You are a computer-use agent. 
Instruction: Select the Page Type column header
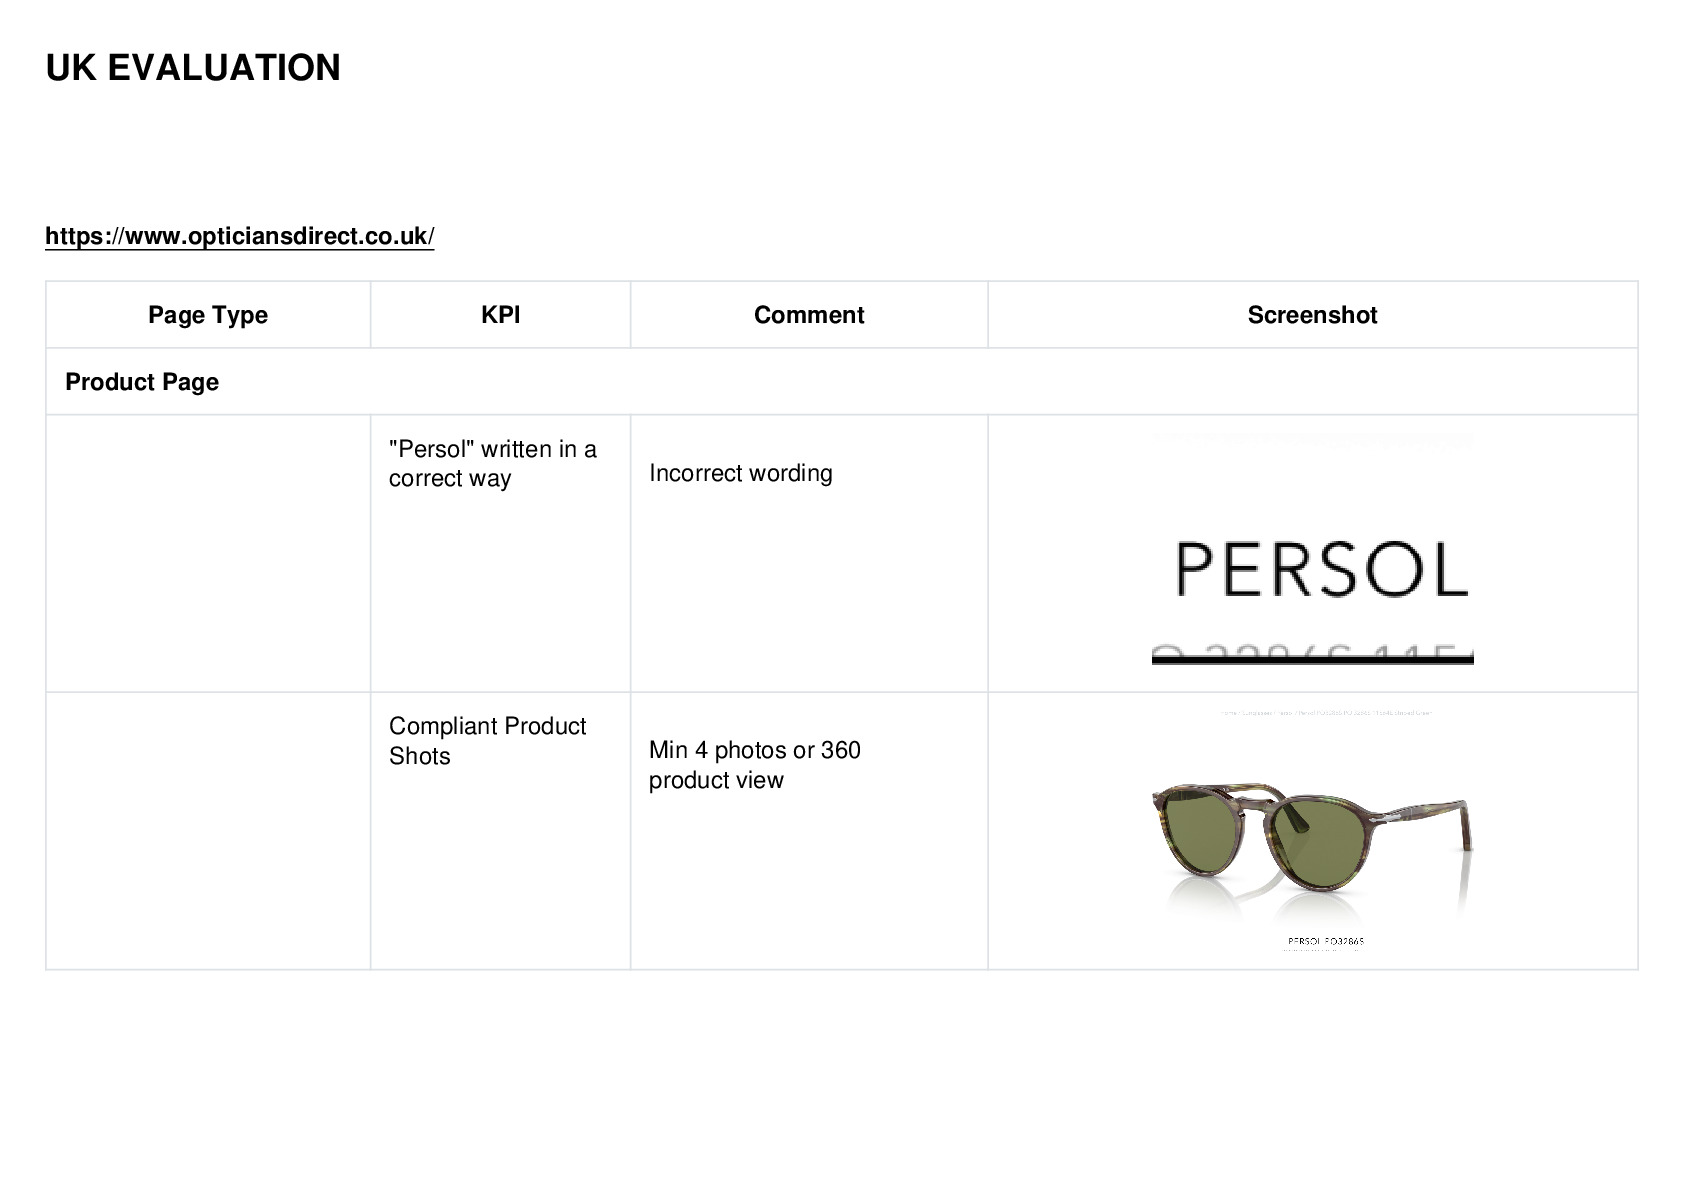coord(208,315)
